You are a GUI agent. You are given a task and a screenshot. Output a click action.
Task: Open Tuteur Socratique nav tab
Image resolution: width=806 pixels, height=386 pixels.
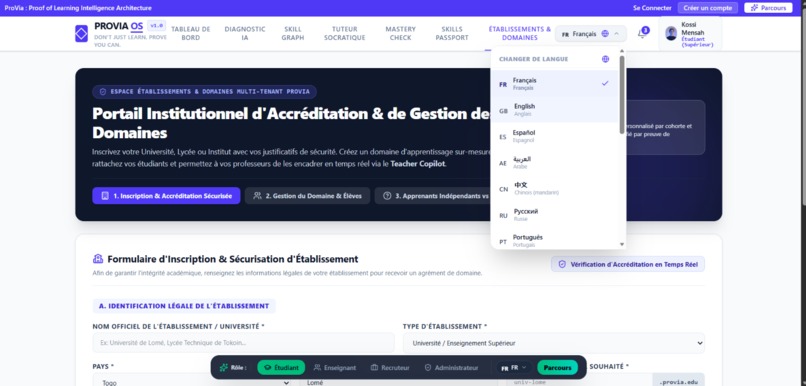click(344, 33)
